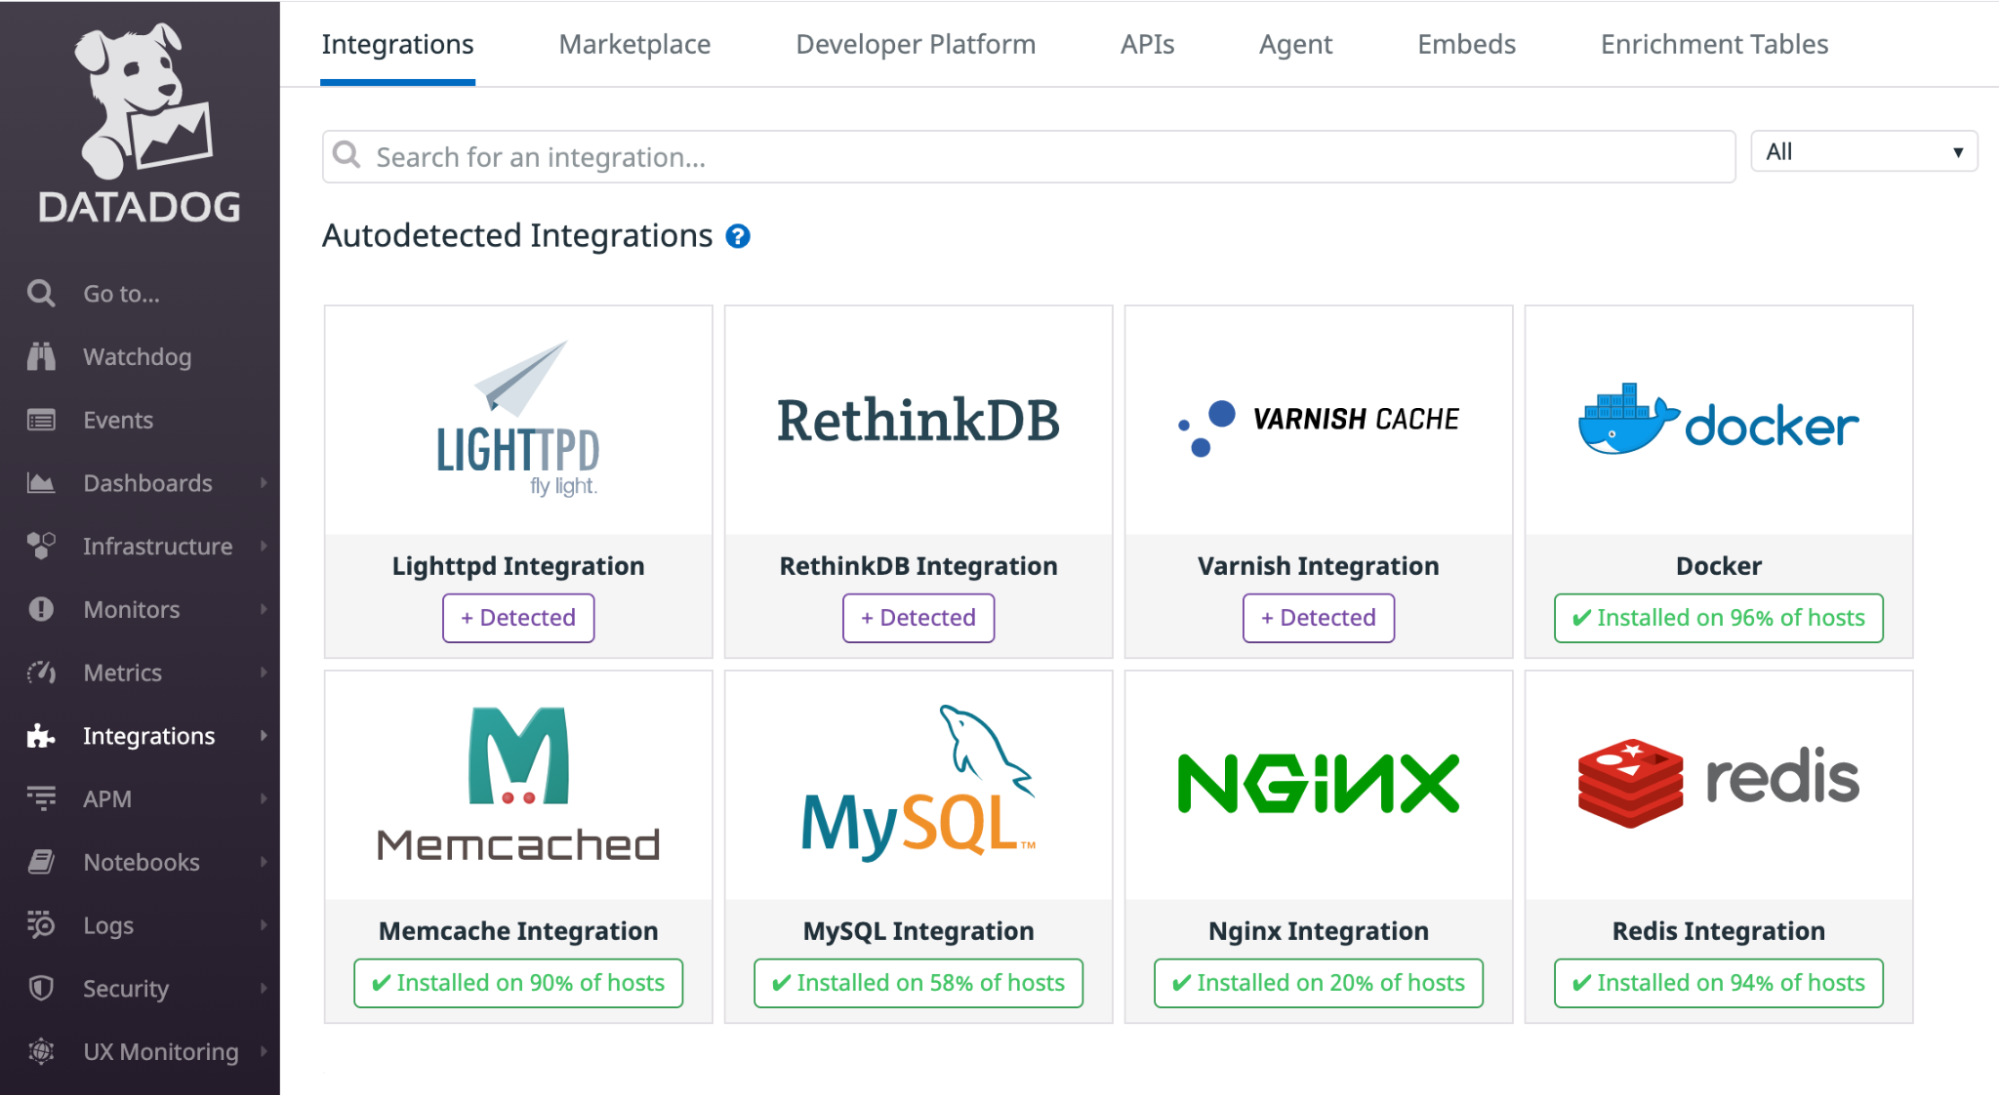
Task: Open the All integrations filter dropdown
Action: tap(1863, 151)
